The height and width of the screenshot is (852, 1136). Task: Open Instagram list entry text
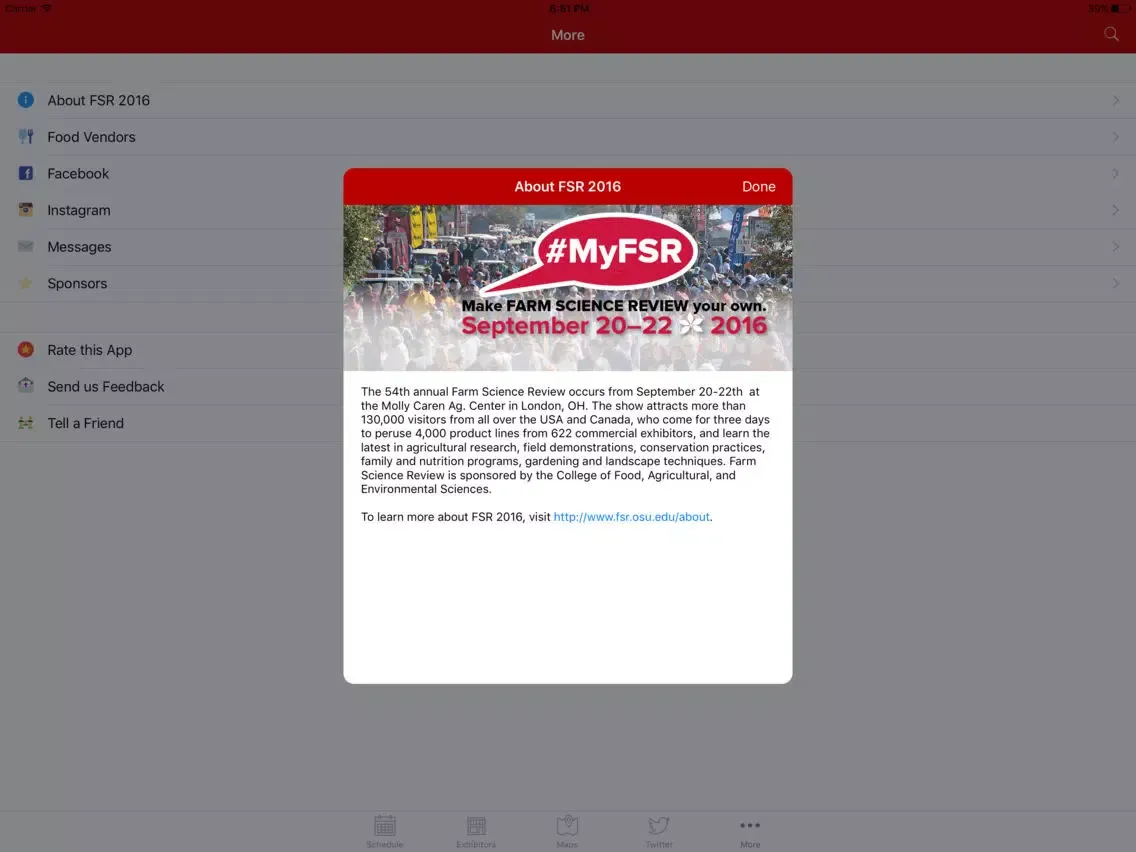[x=79, y=210]
